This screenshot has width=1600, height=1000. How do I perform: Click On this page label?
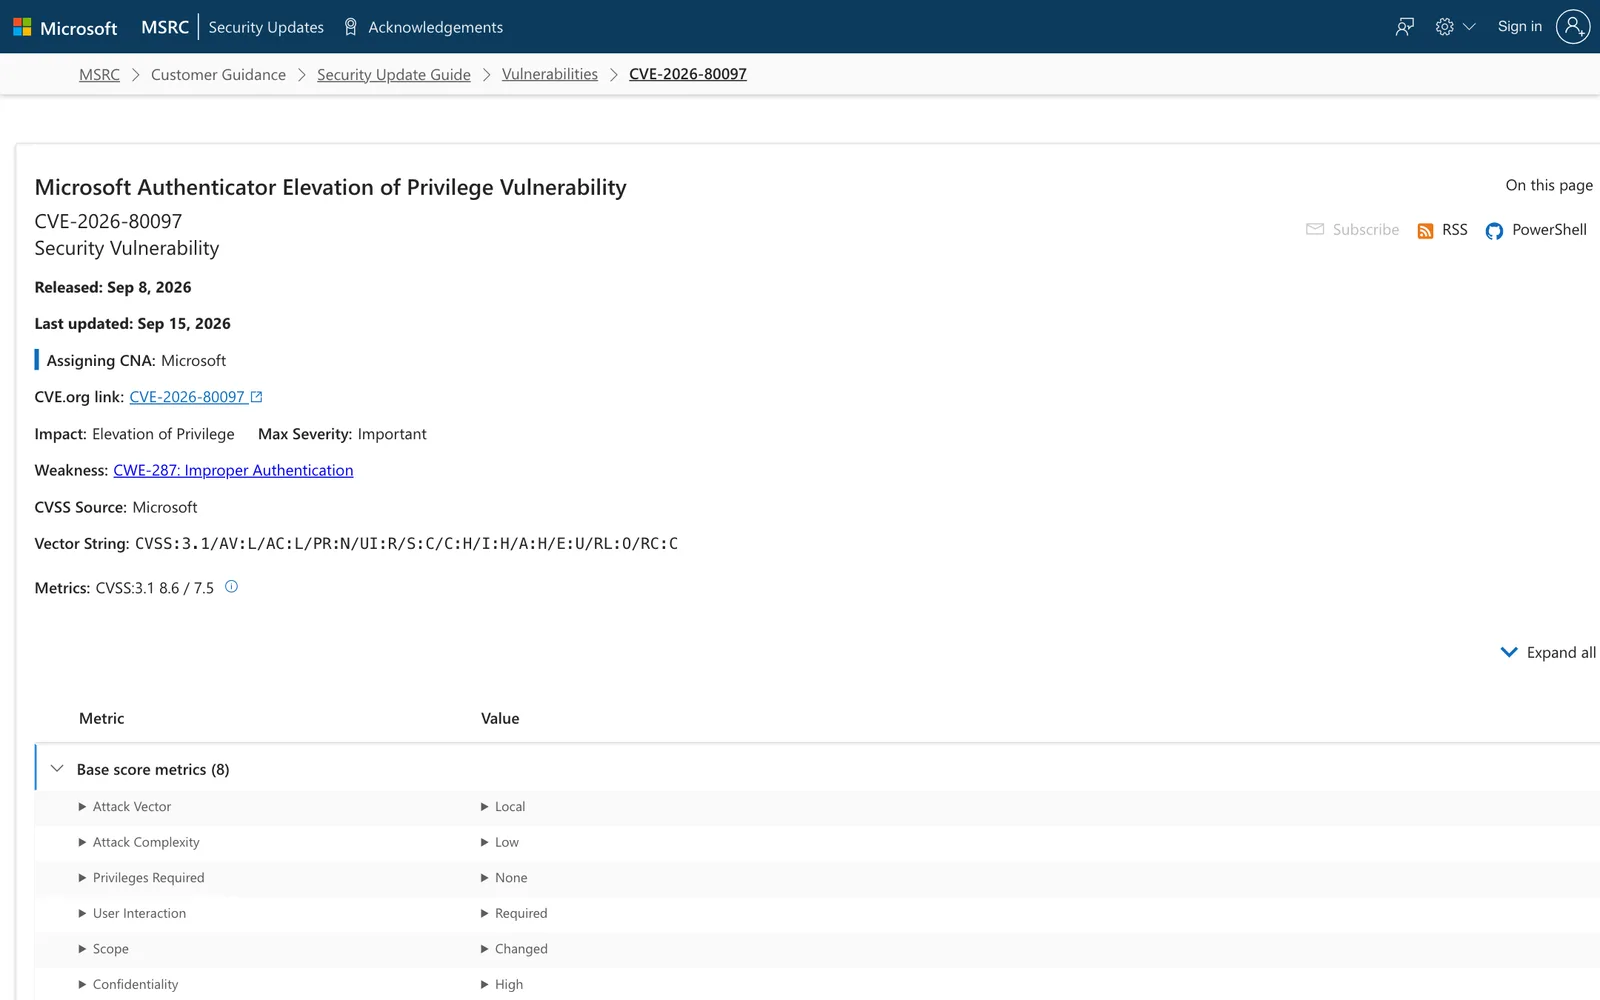[x=1549, y=186]
